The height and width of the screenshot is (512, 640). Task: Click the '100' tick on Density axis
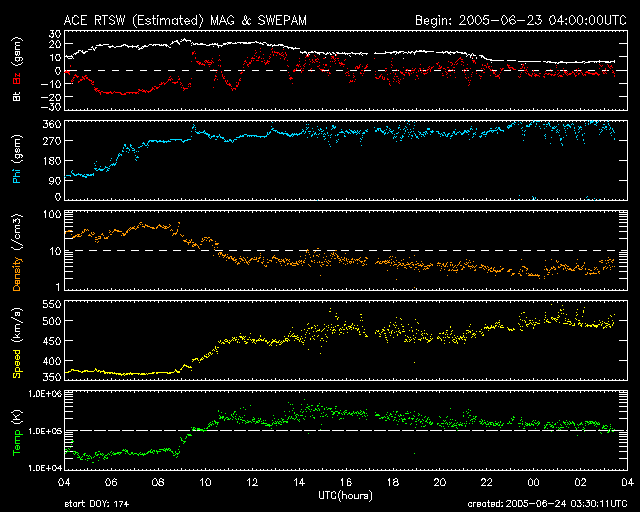[52, 214]
